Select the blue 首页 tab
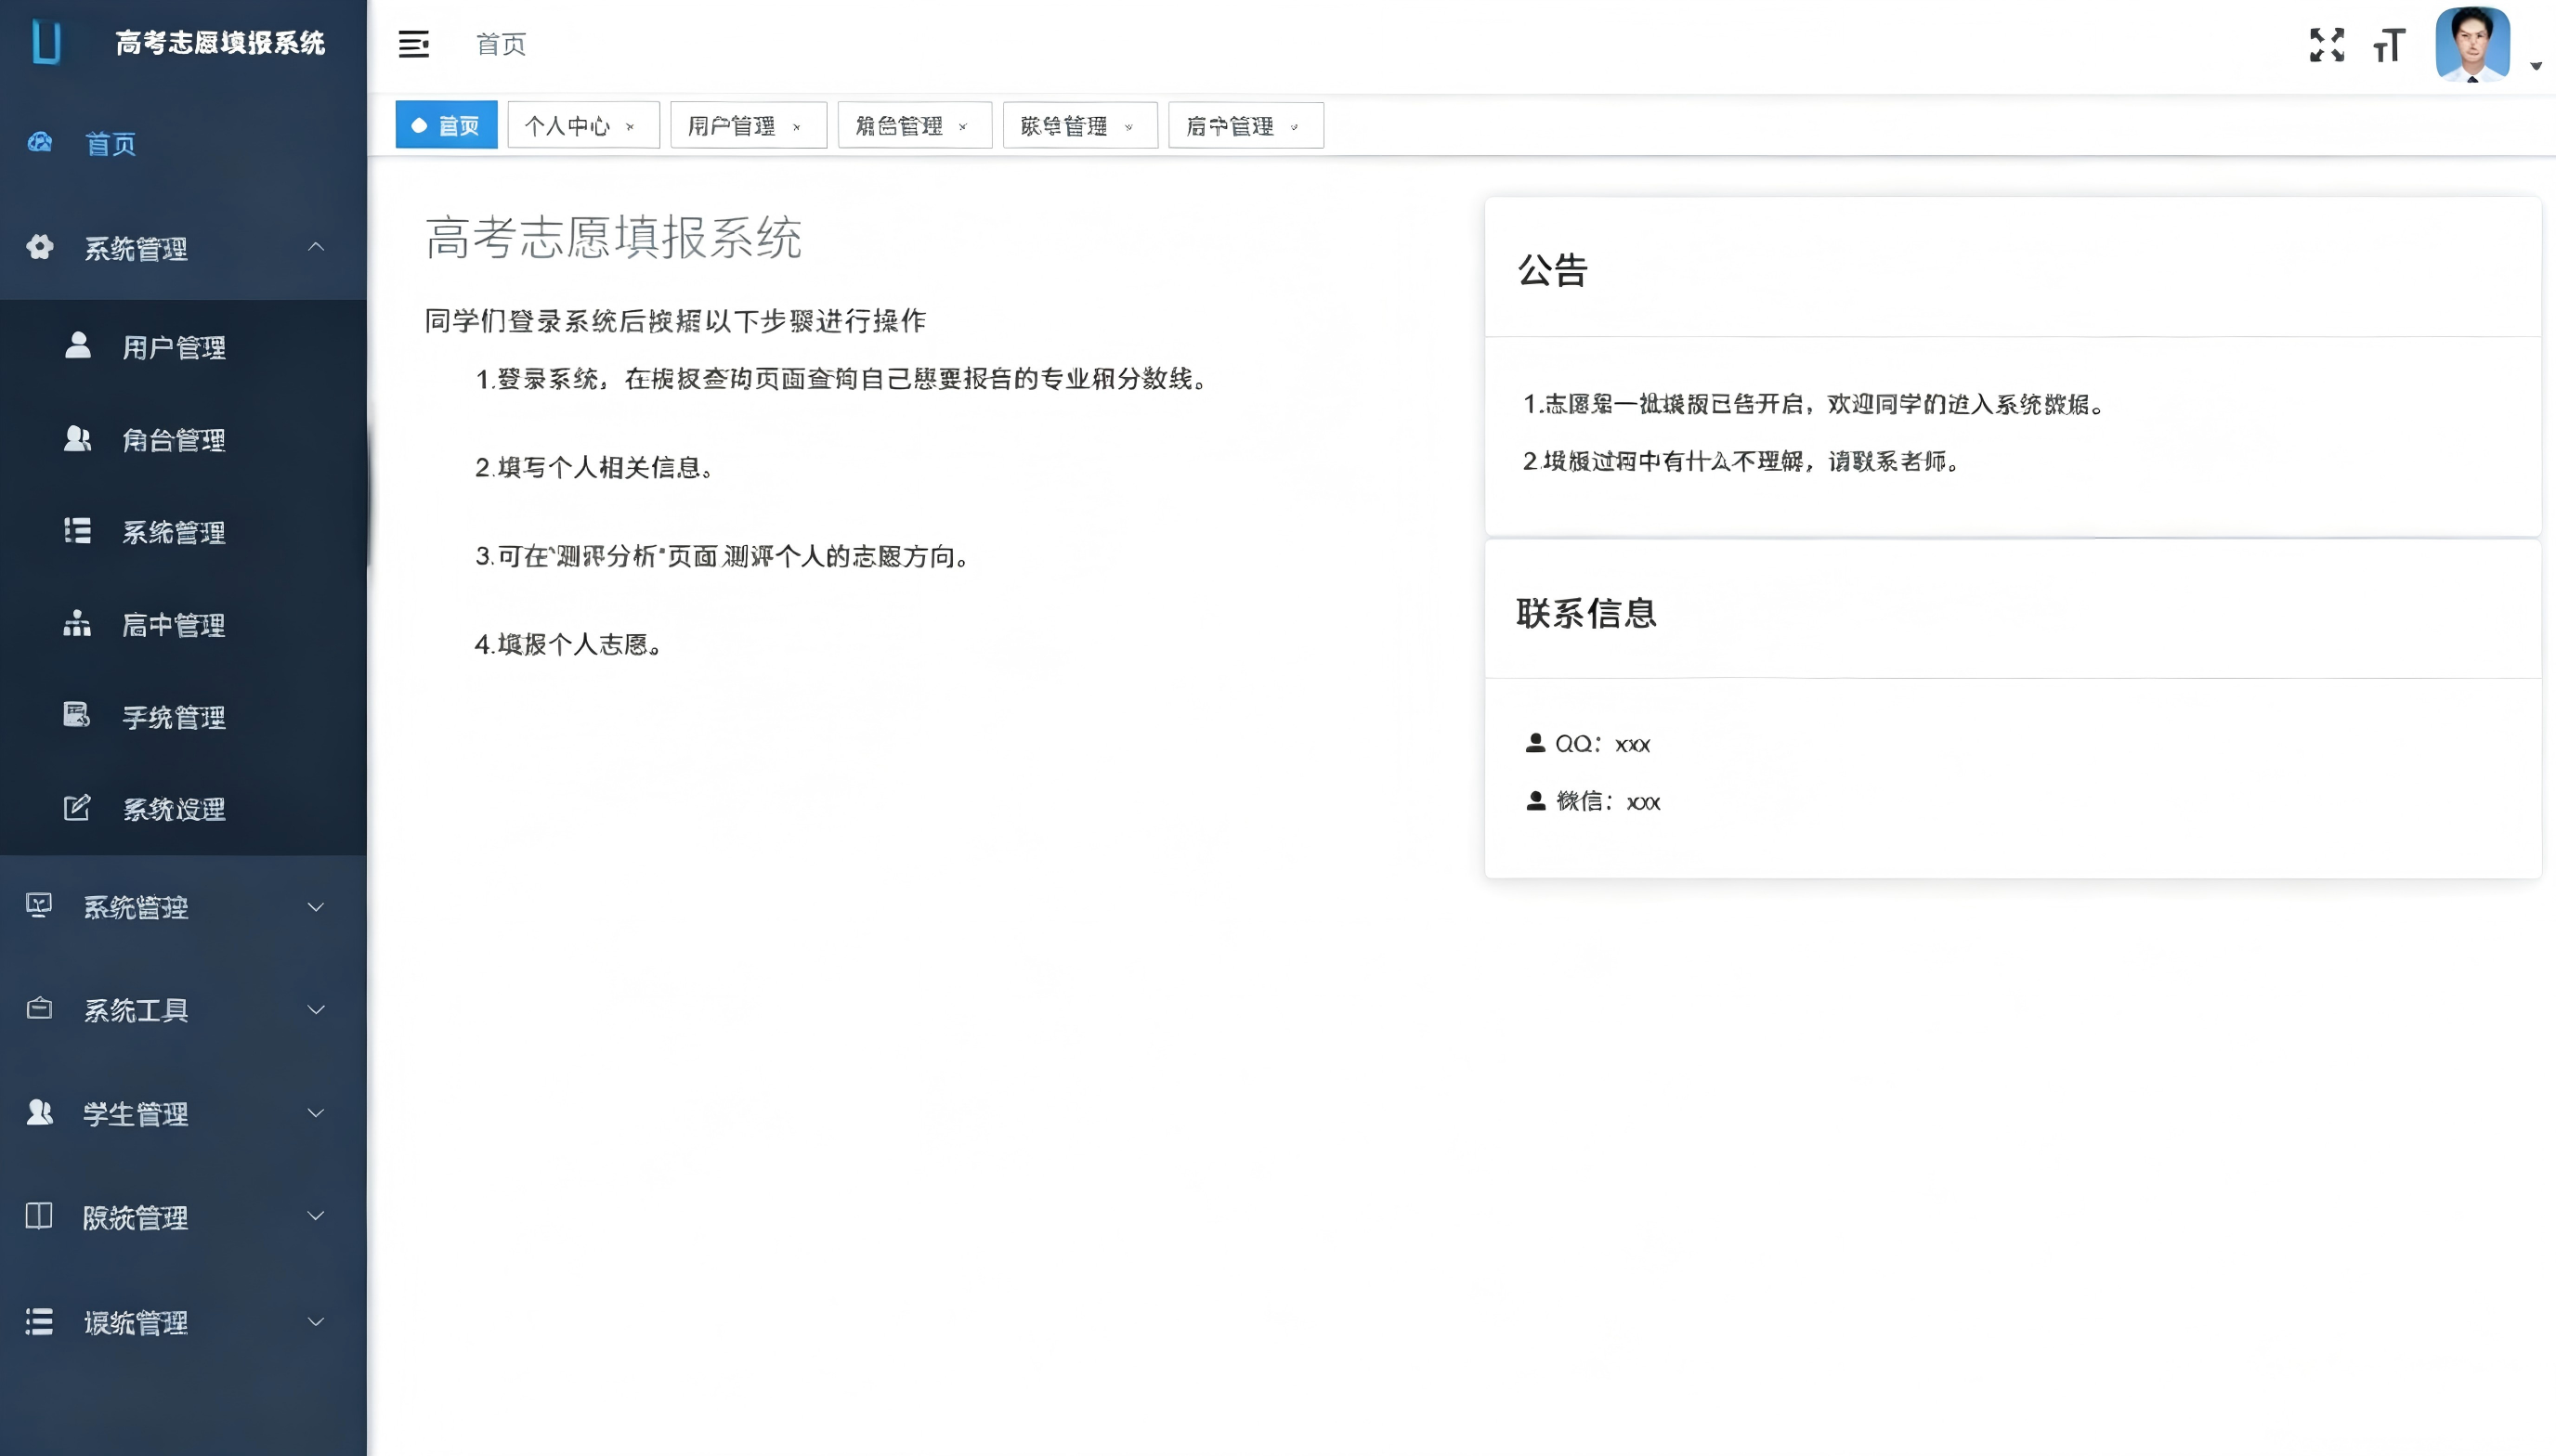The height and width of the screenshot is (1456, 2556). [446, 126]
